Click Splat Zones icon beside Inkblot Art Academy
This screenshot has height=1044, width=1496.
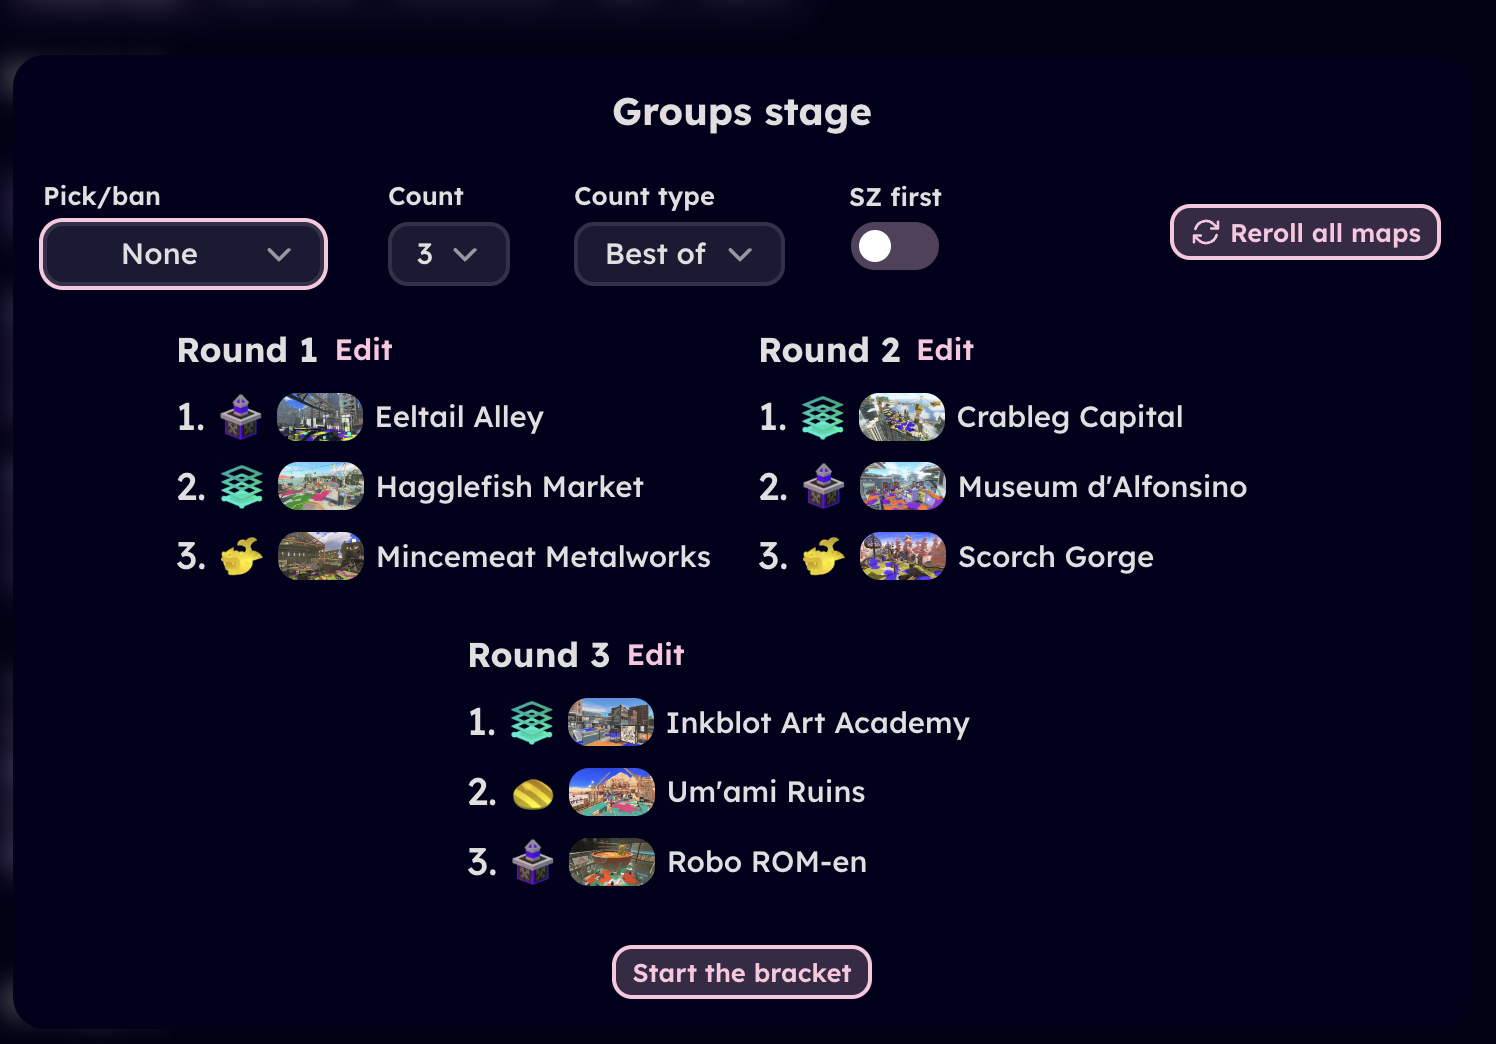point(532,722)
